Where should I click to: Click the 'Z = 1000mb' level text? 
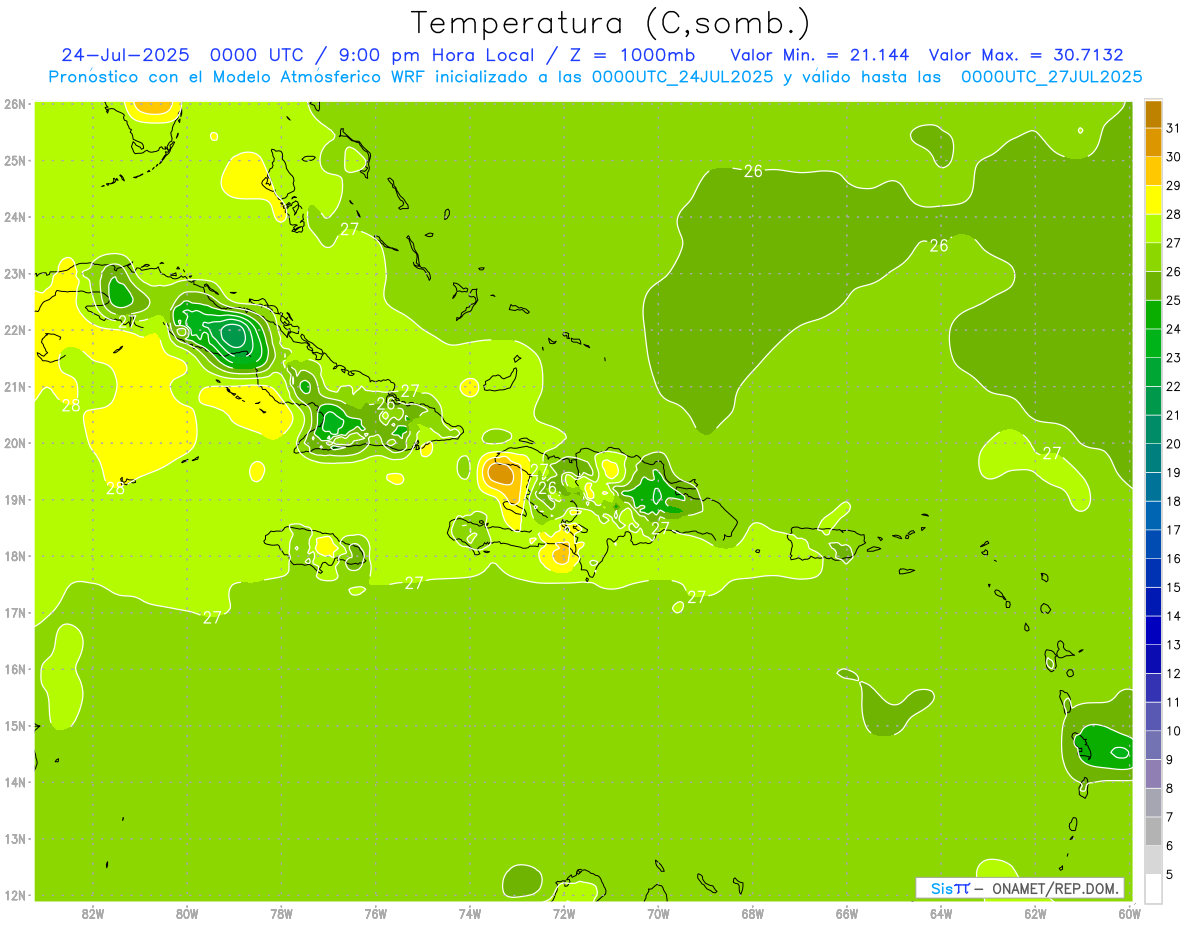point(632,55)
